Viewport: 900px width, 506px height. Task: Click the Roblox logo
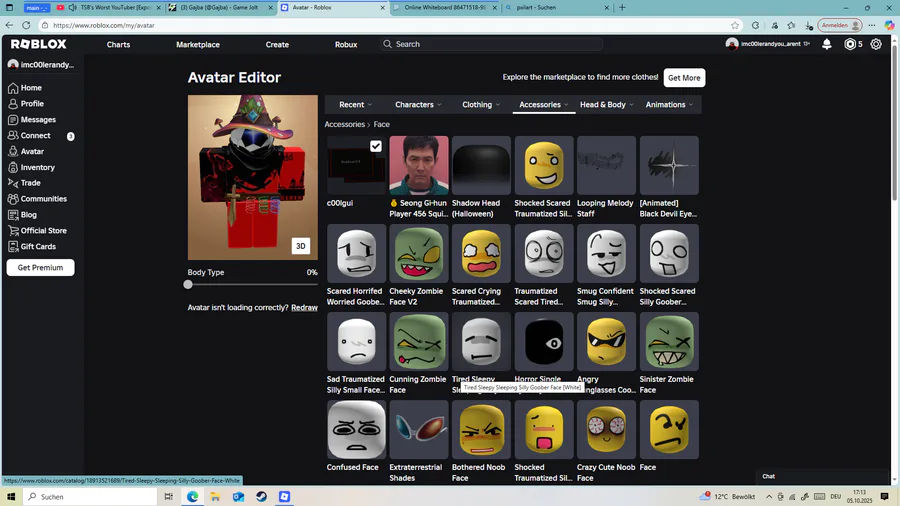(38, 44)
